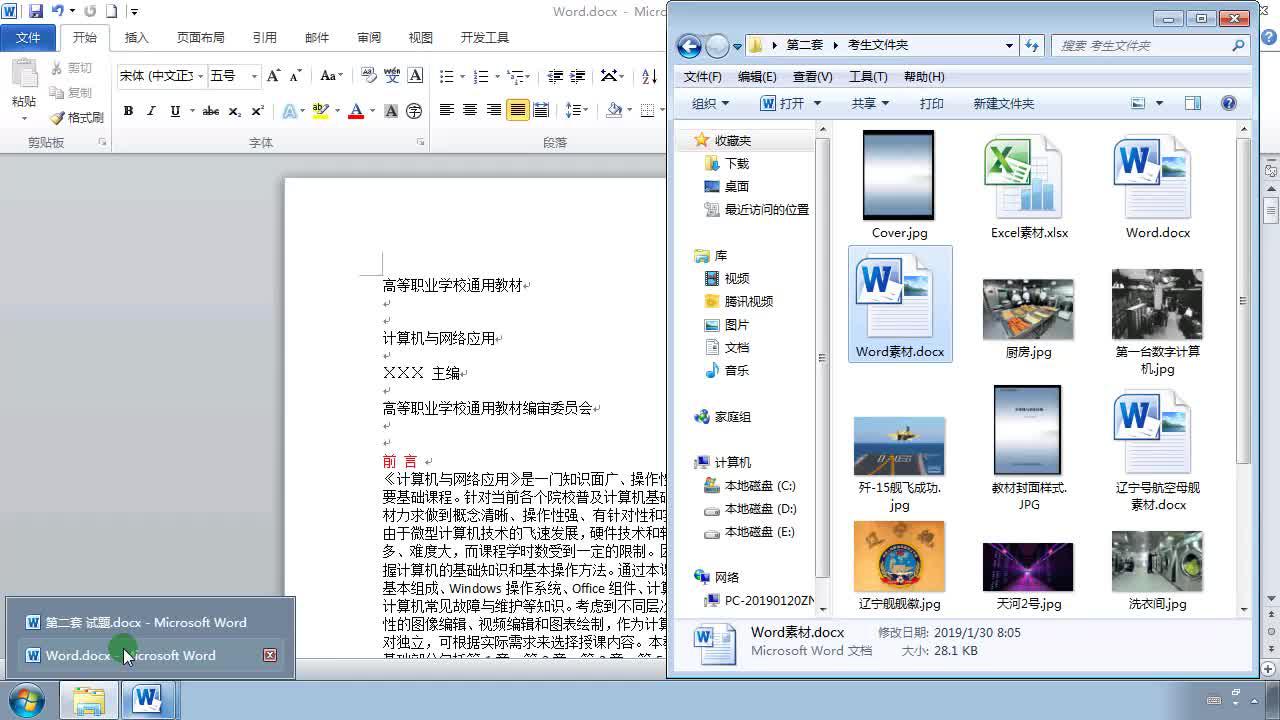Click the Grow Font icon
Screen dimensions: 1280x720
(274, 76)
